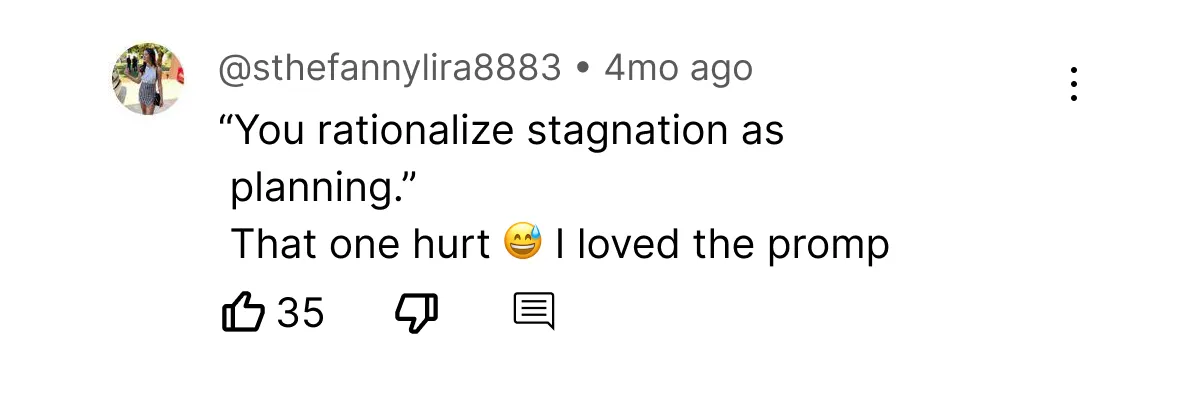Click the sweat-smile emoji in the comment
This screenshot has width=1179, height=417.
[522, 243]
